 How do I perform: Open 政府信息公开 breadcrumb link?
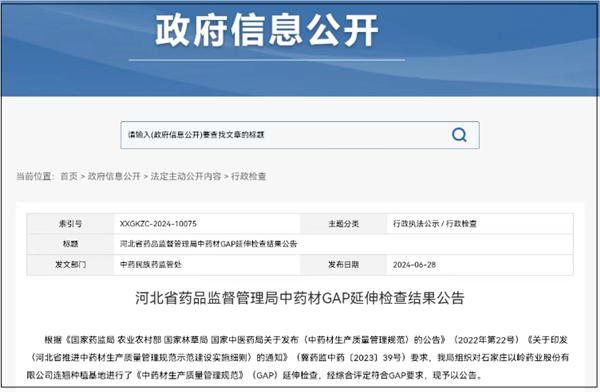[x=114, y=176]
